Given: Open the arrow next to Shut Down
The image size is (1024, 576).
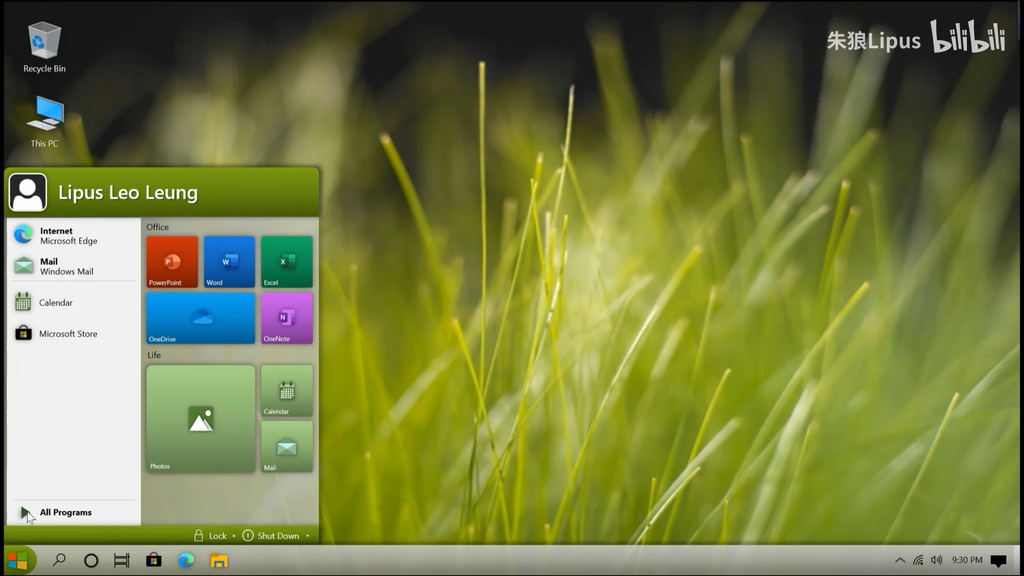Looking at the screenshot, I should click(x=307, y=536).
